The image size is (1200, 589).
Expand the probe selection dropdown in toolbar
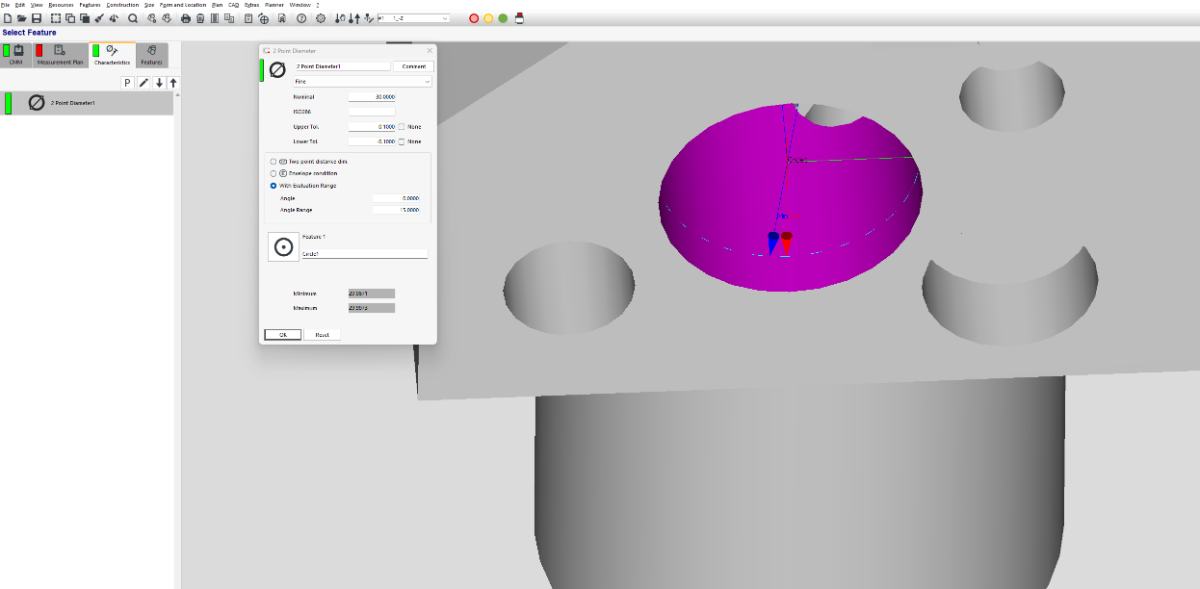[445, 18]
